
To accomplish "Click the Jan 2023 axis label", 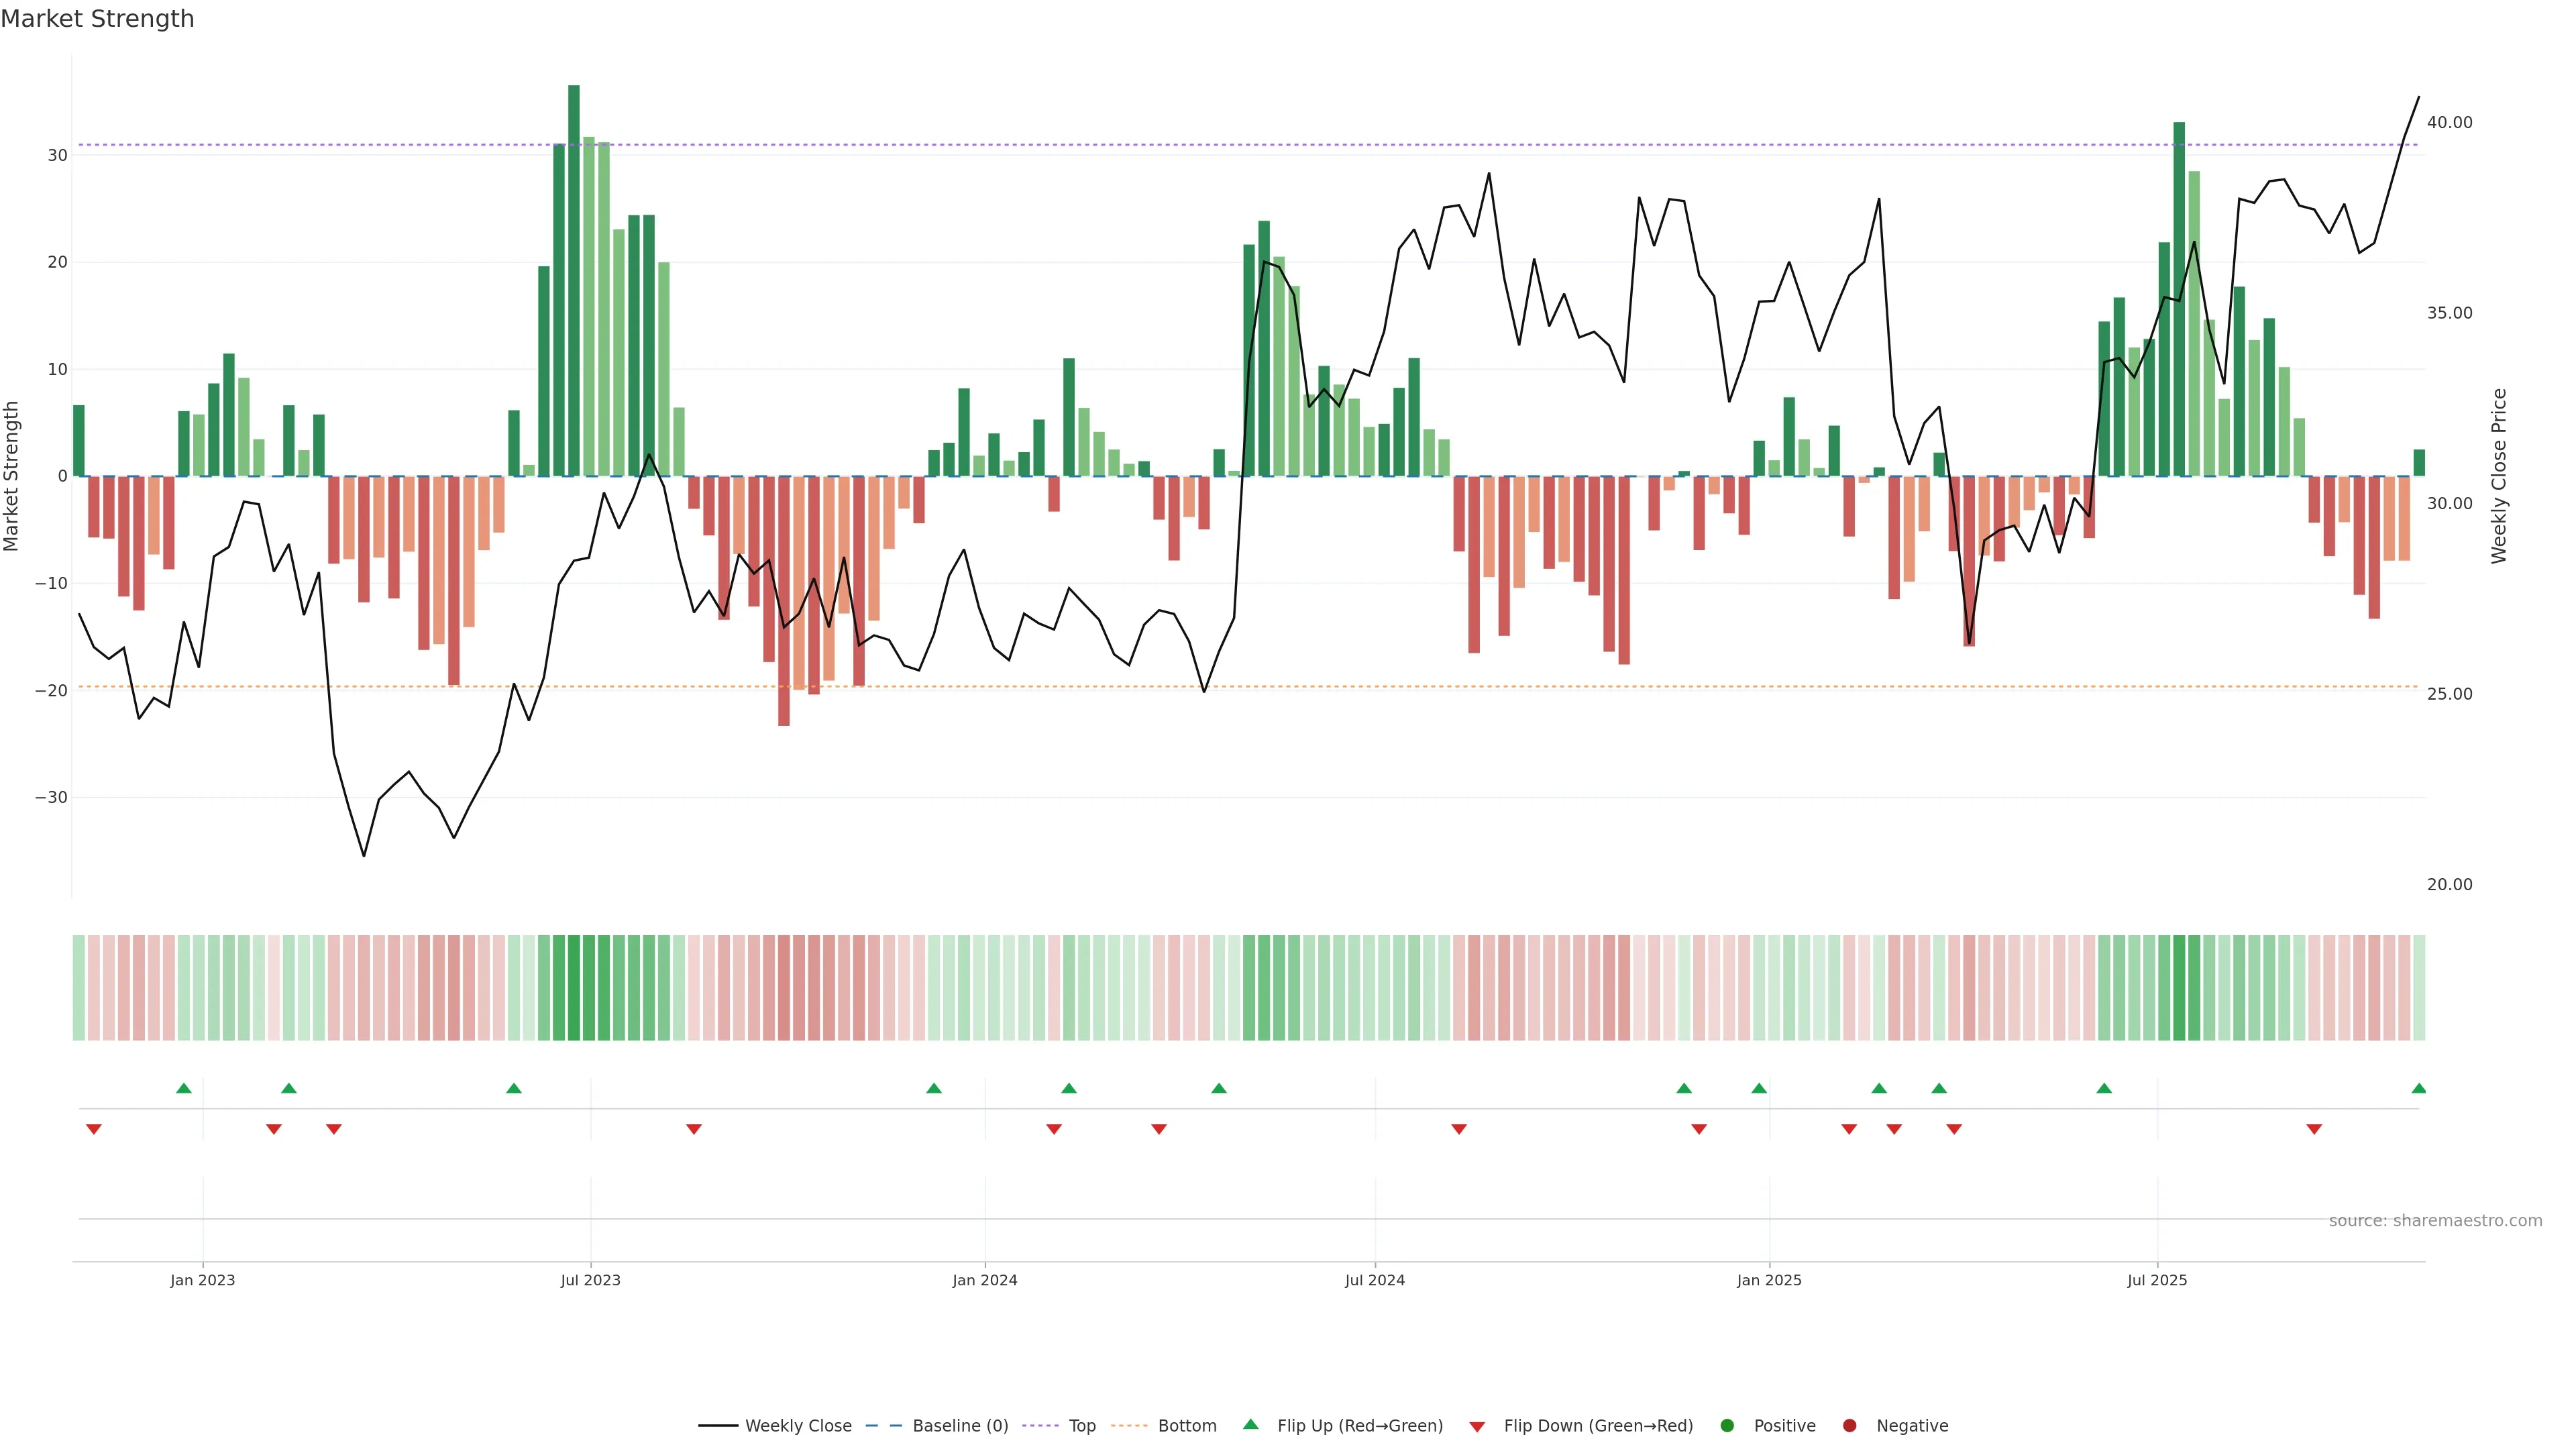I will pos(203,1280).
